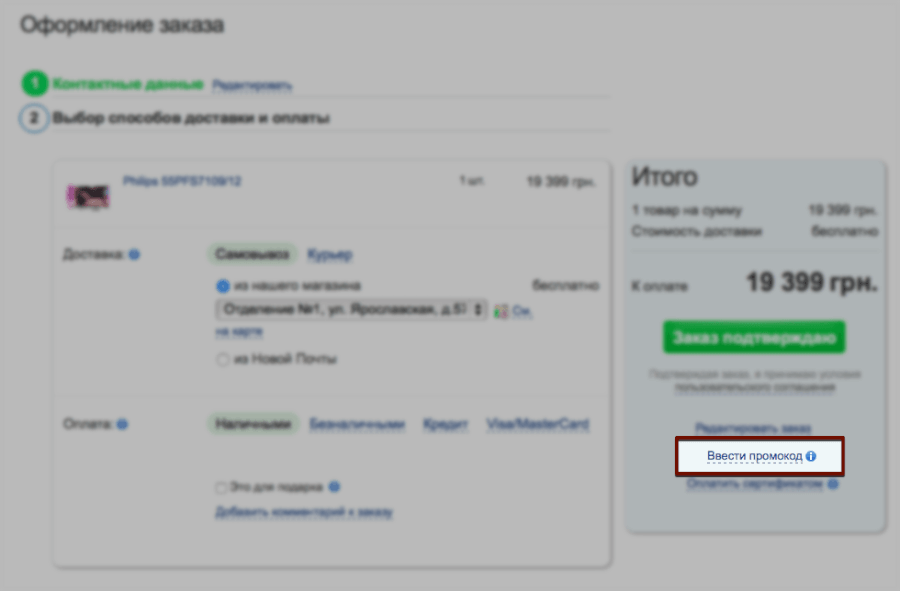Click the info icon beside Оплата label
The width and height of the screenshot is (900, 591).
122,424
